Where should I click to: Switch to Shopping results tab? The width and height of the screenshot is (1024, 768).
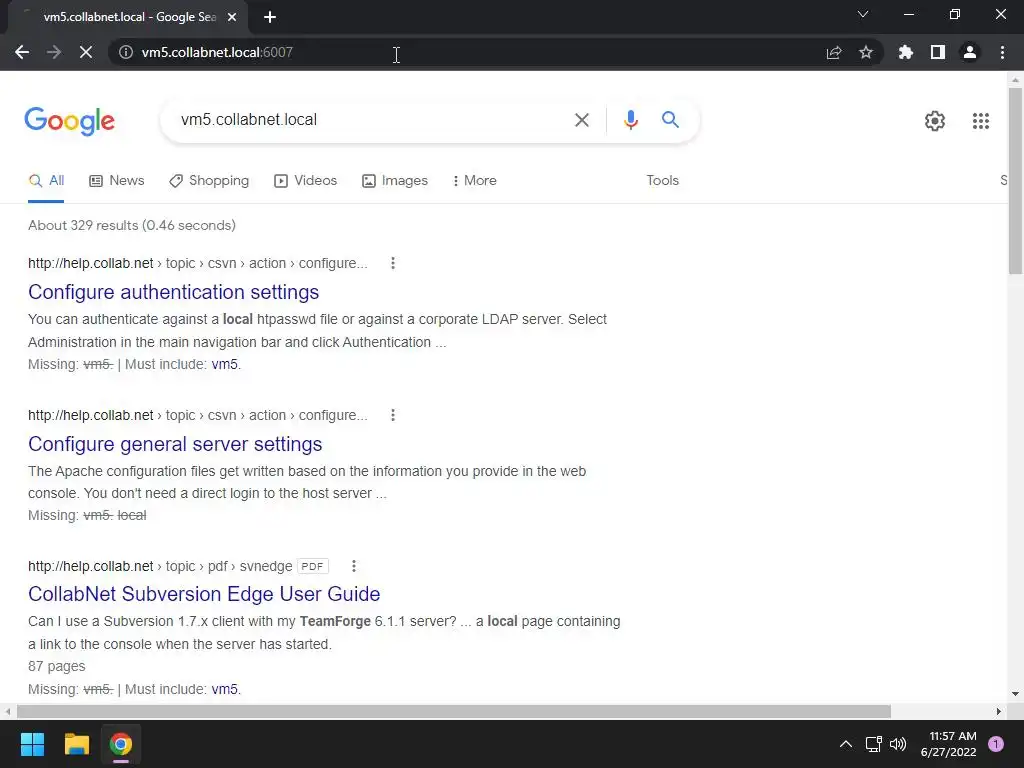click(209, 180)
